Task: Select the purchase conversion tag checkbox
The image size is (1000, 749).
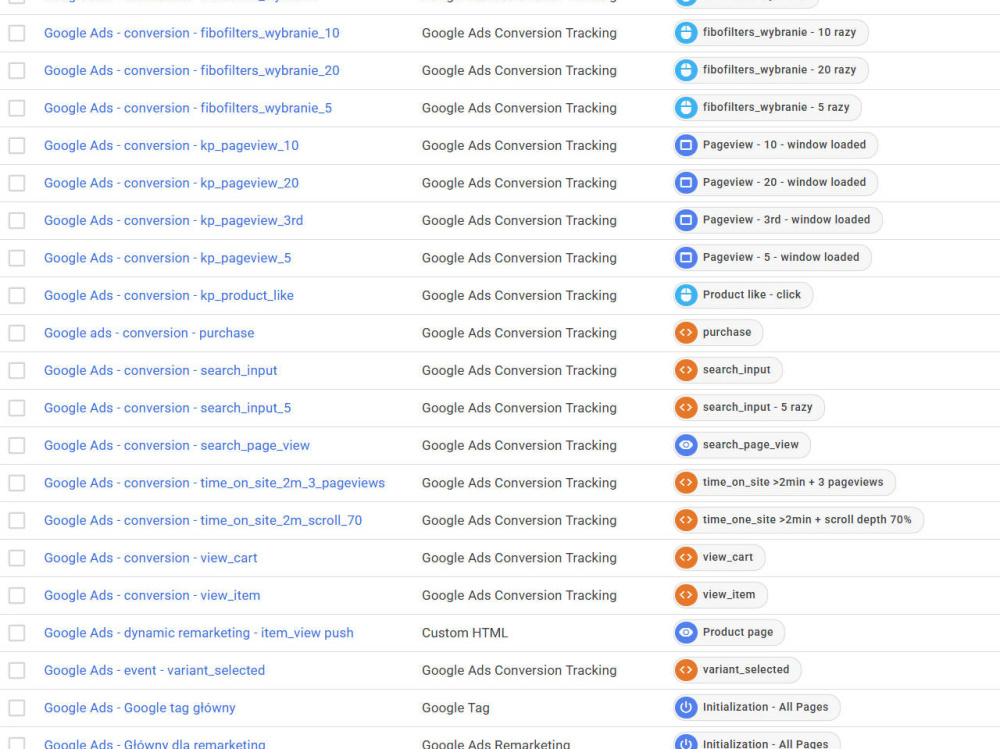Action: [17, 333]
